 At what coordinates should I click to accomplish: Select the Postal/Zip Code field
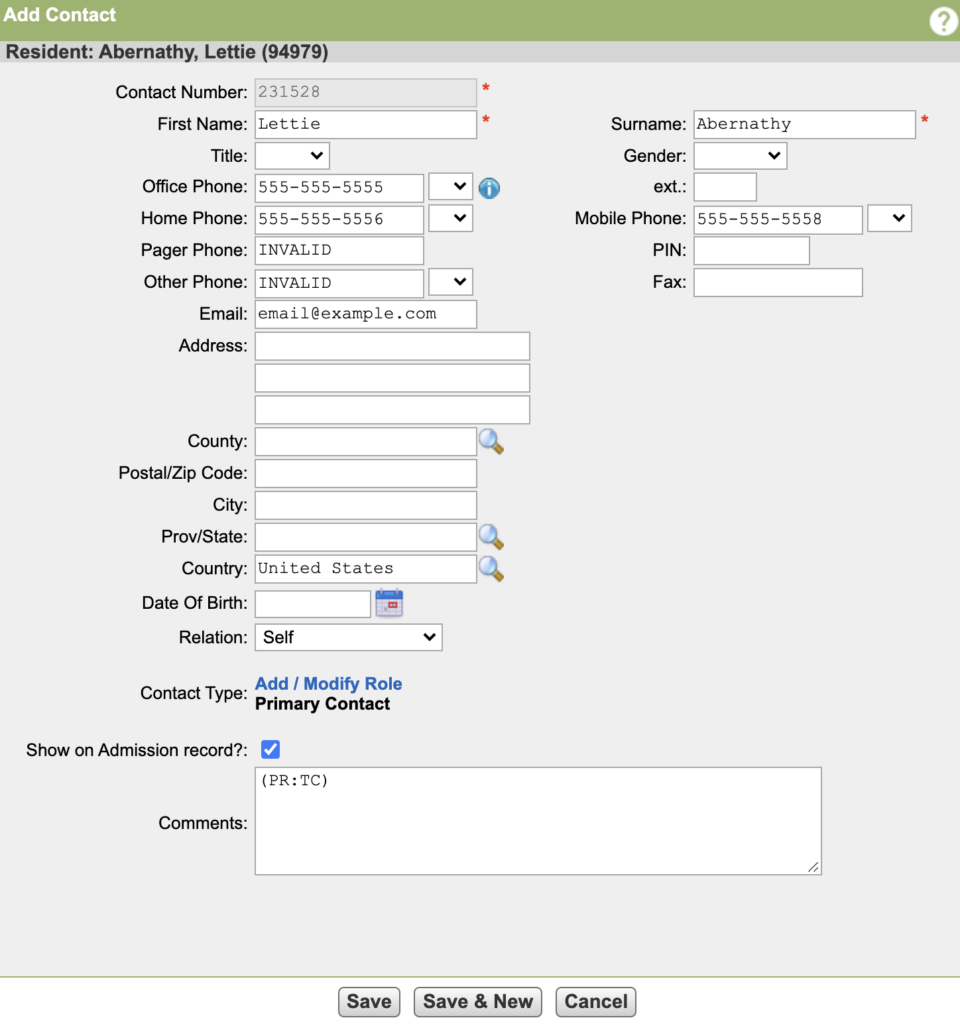(365, 473)
